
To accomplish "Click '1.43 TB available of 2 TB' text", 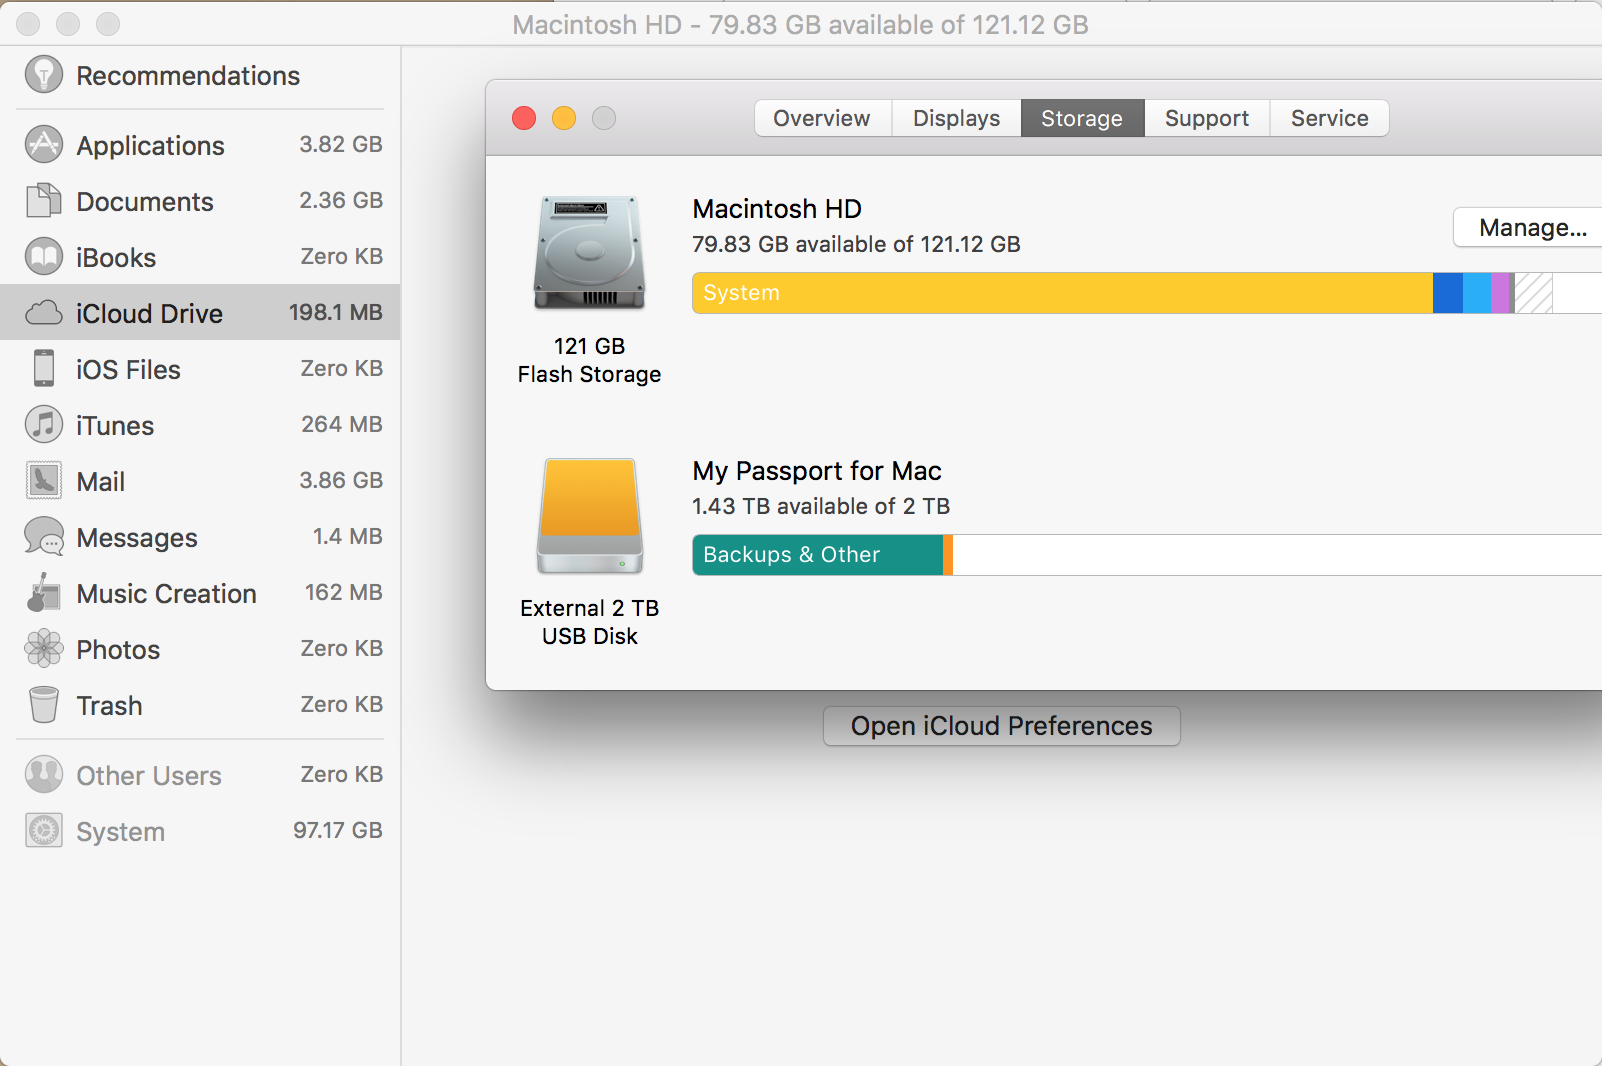I will click(x=821, y=506).
